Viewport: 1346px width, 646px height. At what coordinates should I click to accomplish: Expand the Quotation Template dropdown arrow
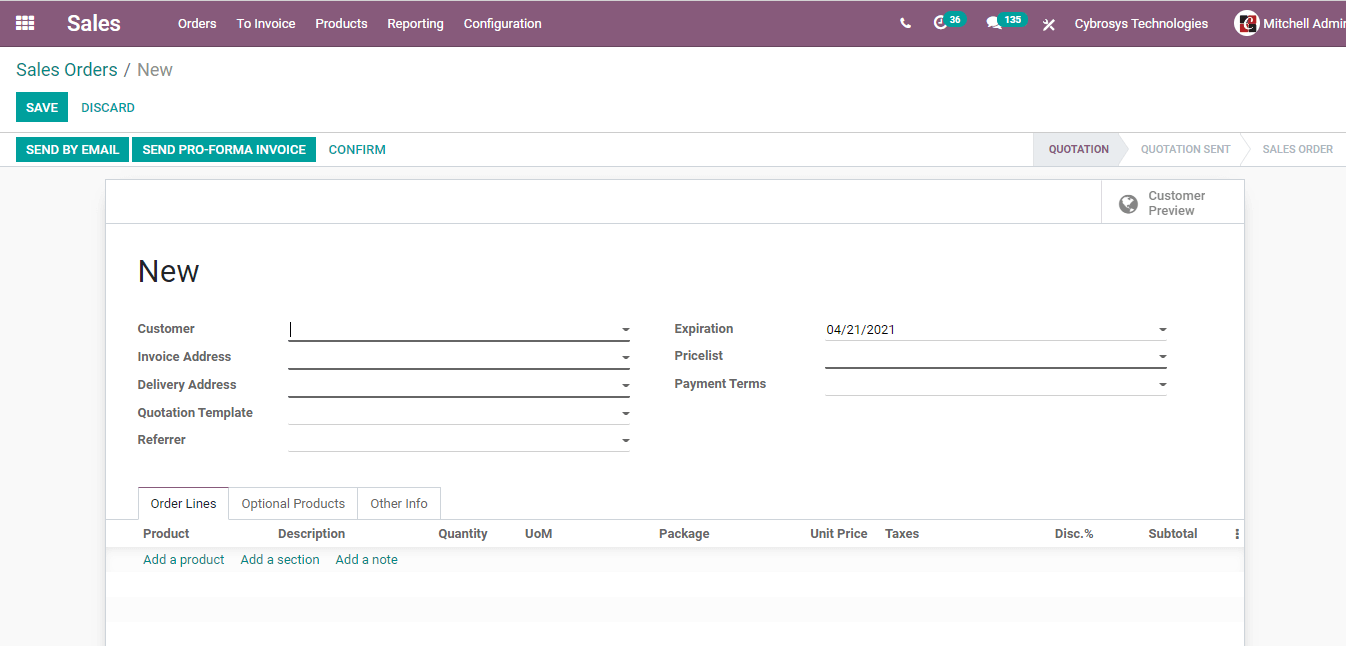pyautogui.click(x=625, y=414)
